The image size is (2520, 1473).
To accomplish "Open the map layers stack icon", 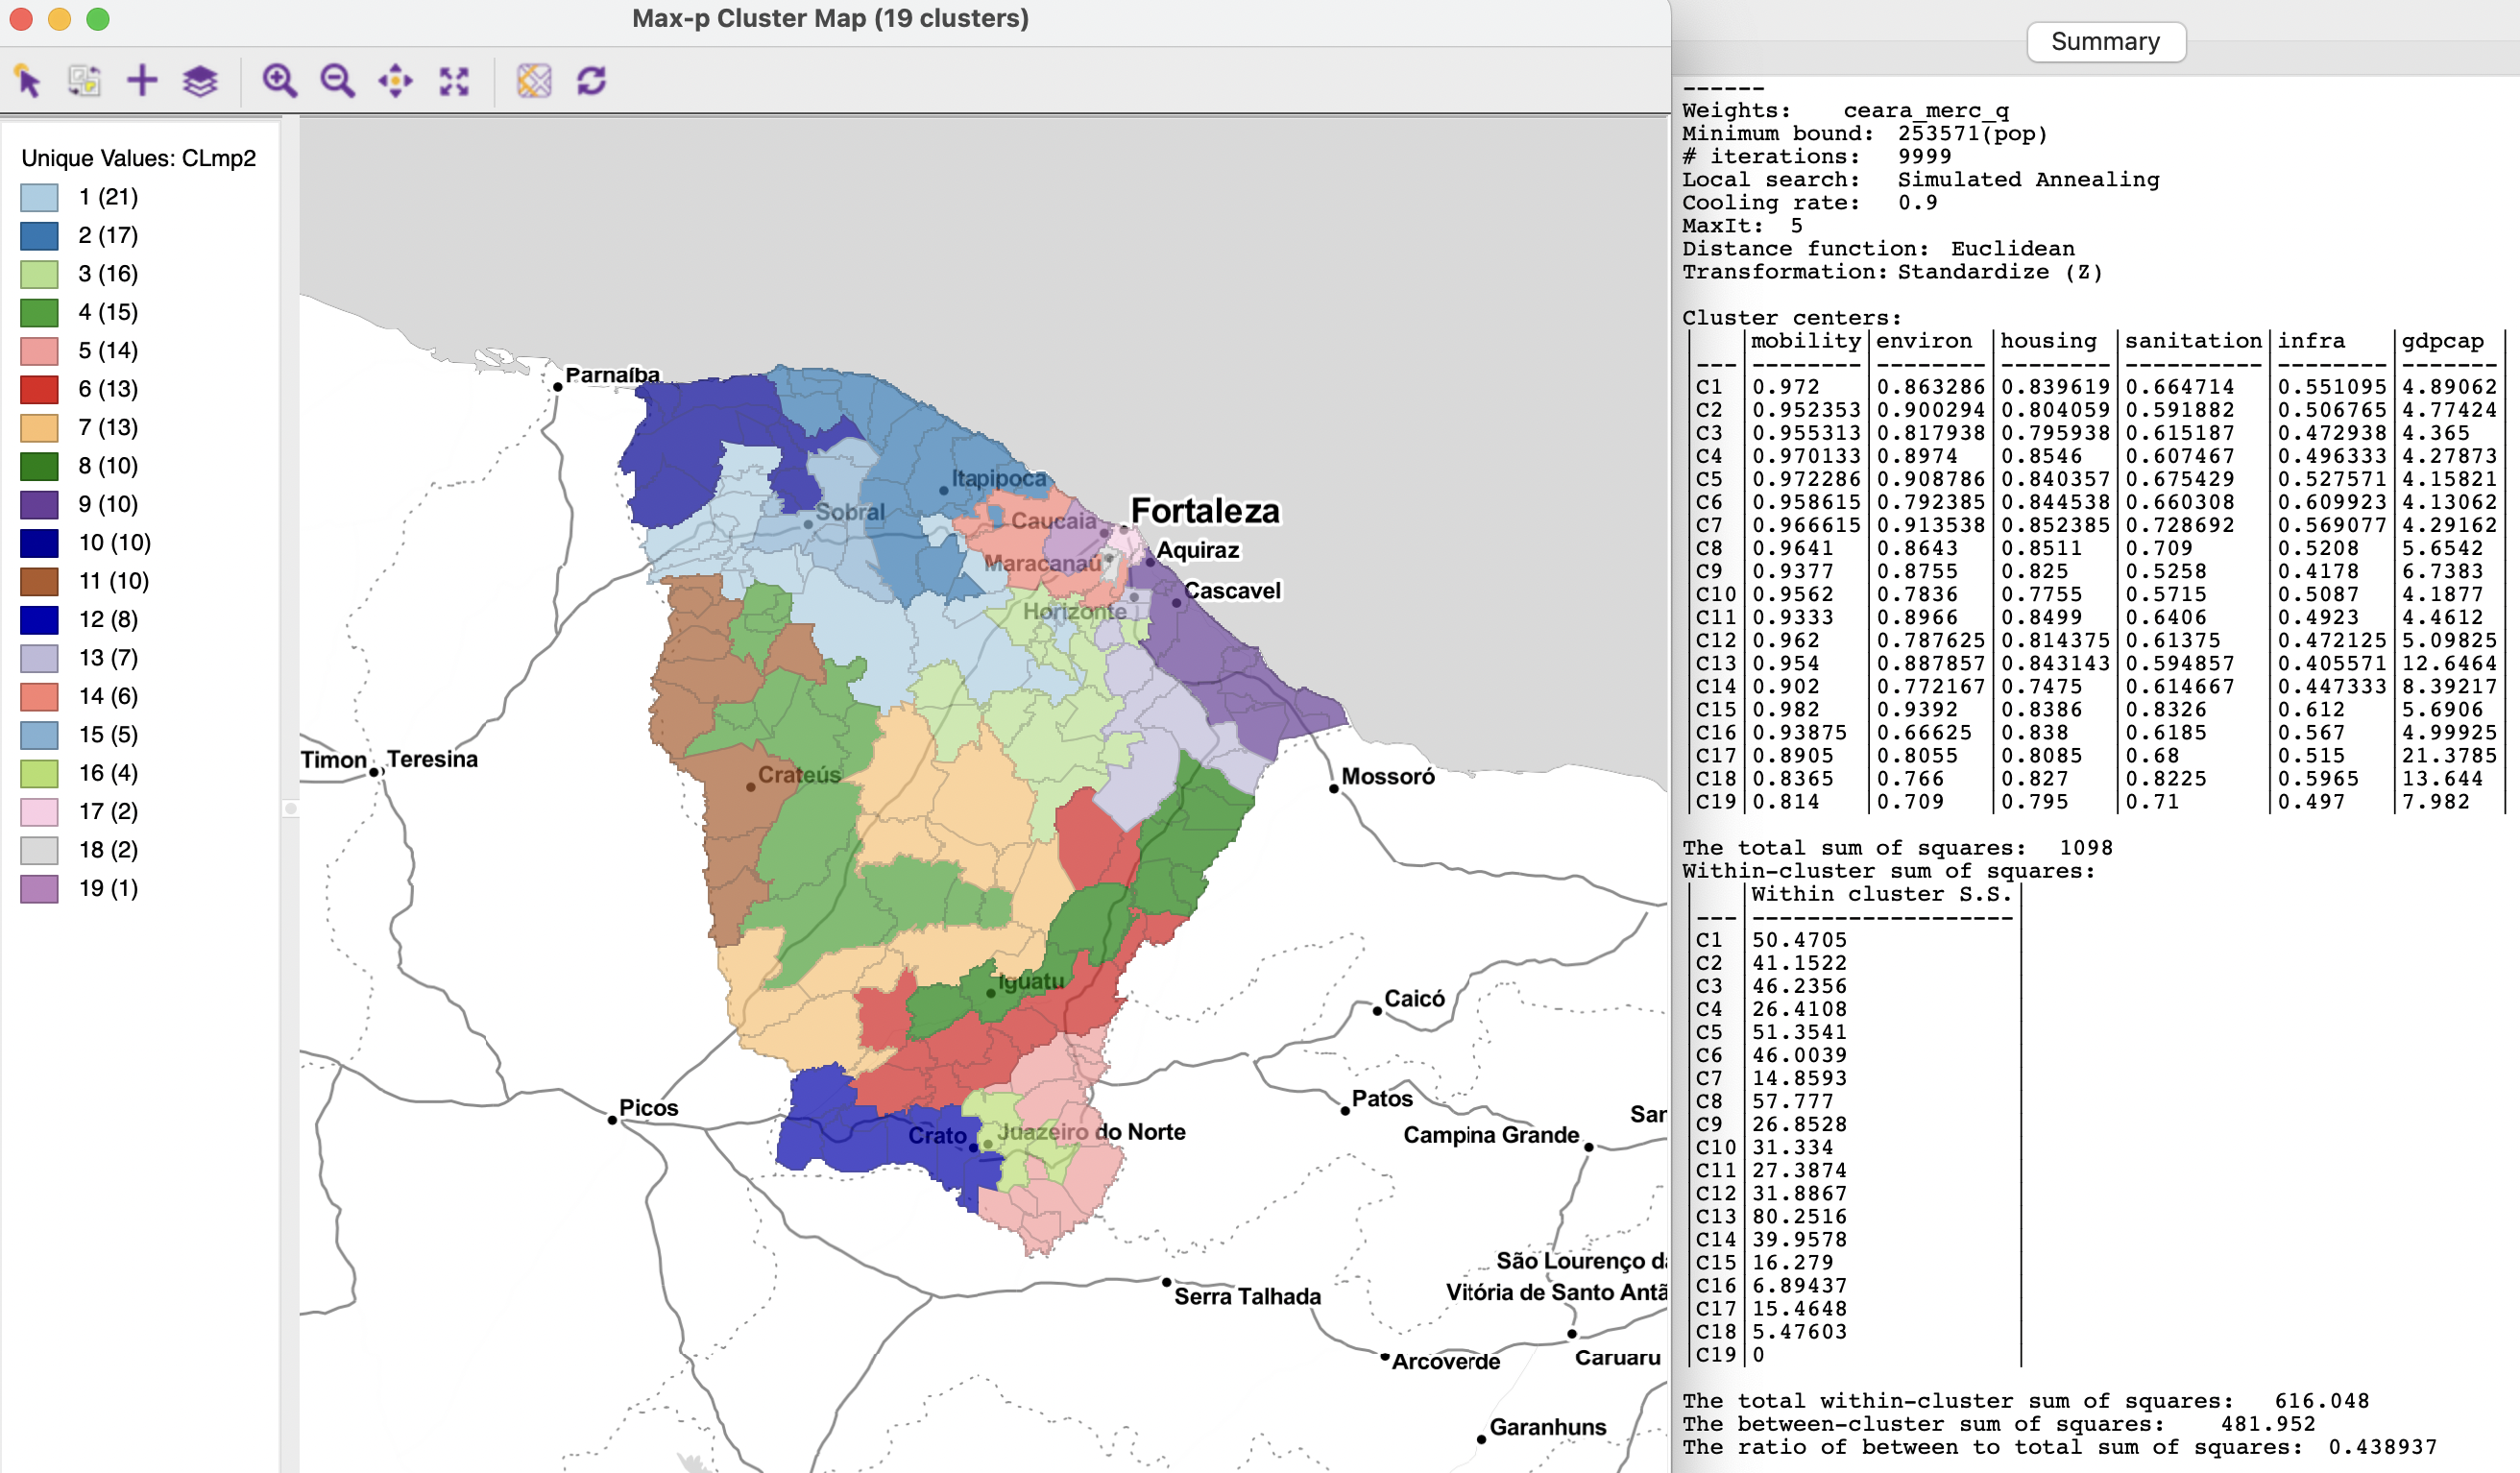I will click(200, 81).
